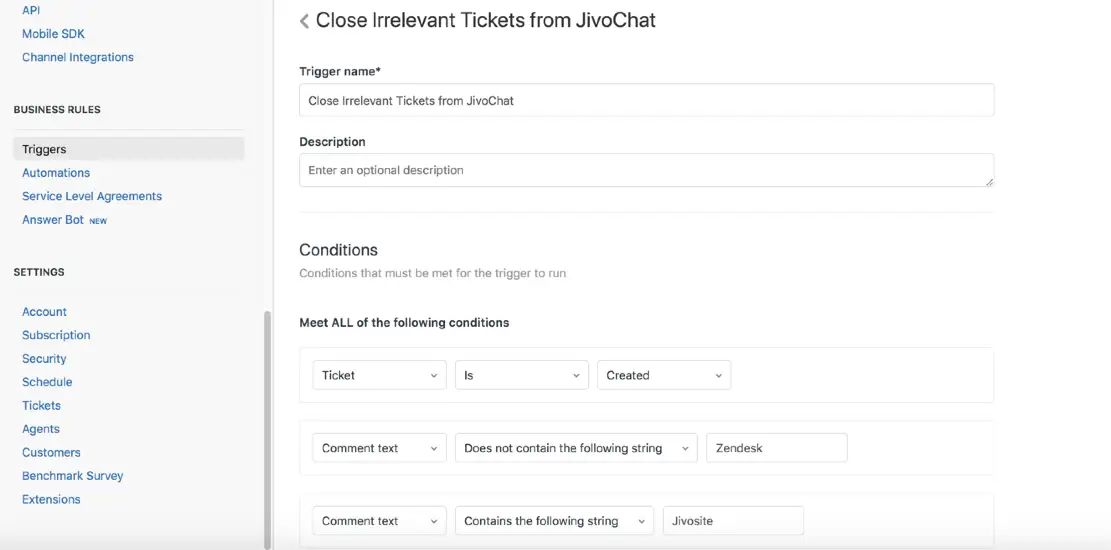1111x550 pixels.
Task: Click the Zendesk string input field
Action: point(776,448)
